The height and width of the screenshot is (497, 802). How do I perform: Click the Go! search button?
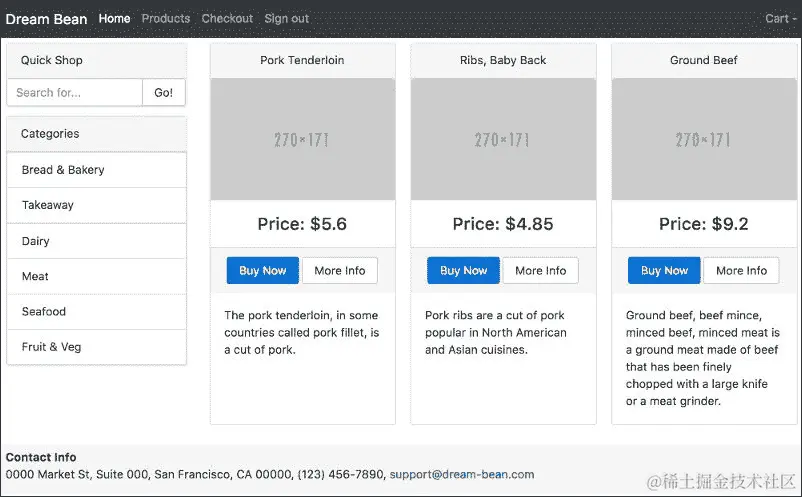click(x=164, y=93)
